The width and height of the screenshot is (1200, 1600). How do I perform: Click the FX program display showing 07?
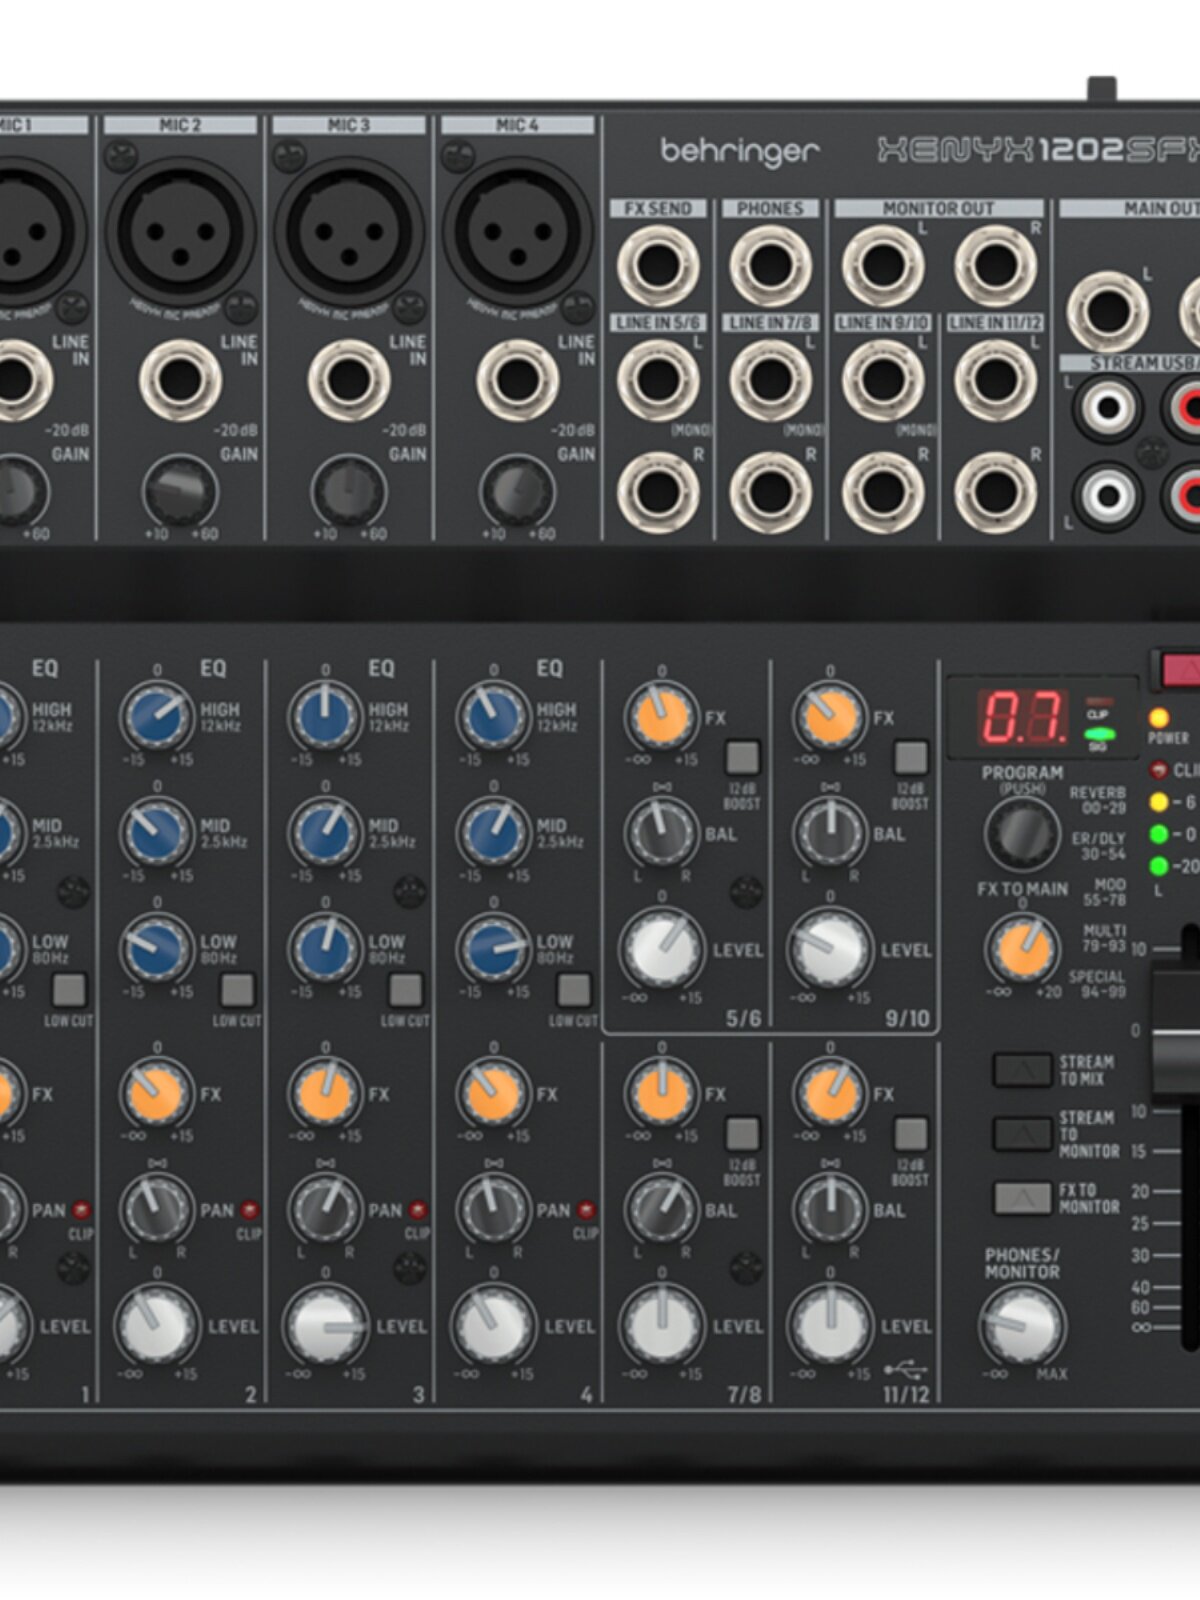1024,717
